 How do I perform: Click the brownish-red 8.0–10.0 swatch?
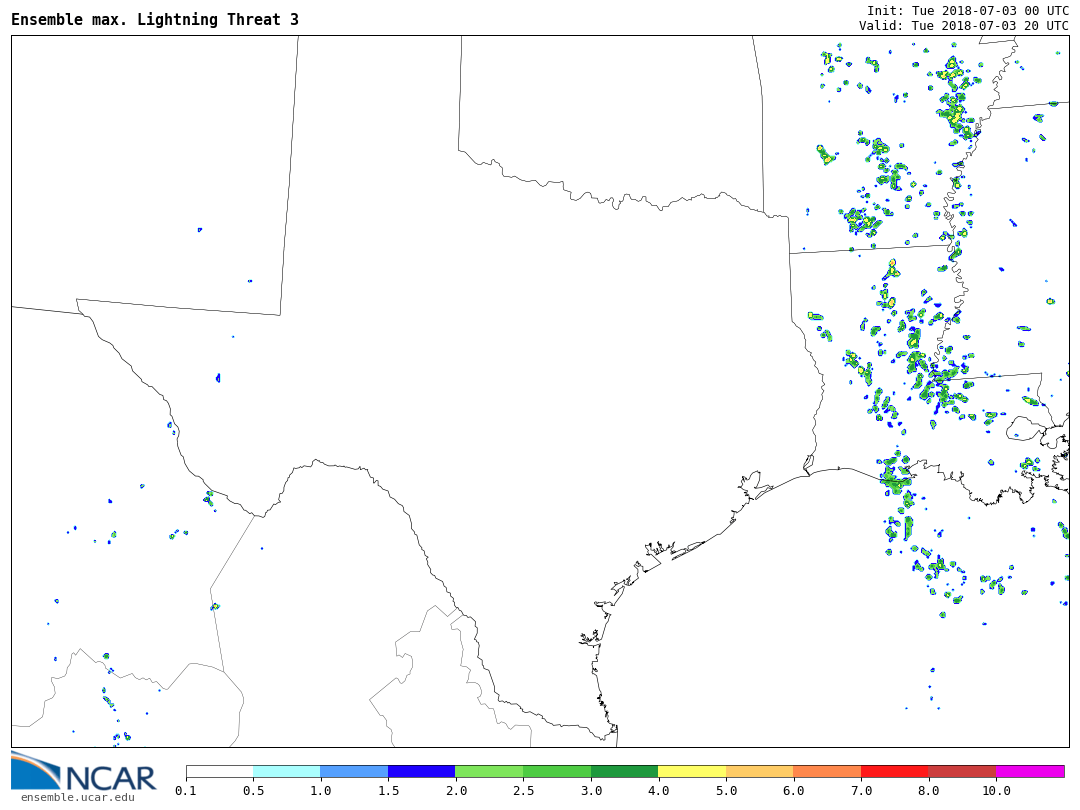tap(962, 772)
